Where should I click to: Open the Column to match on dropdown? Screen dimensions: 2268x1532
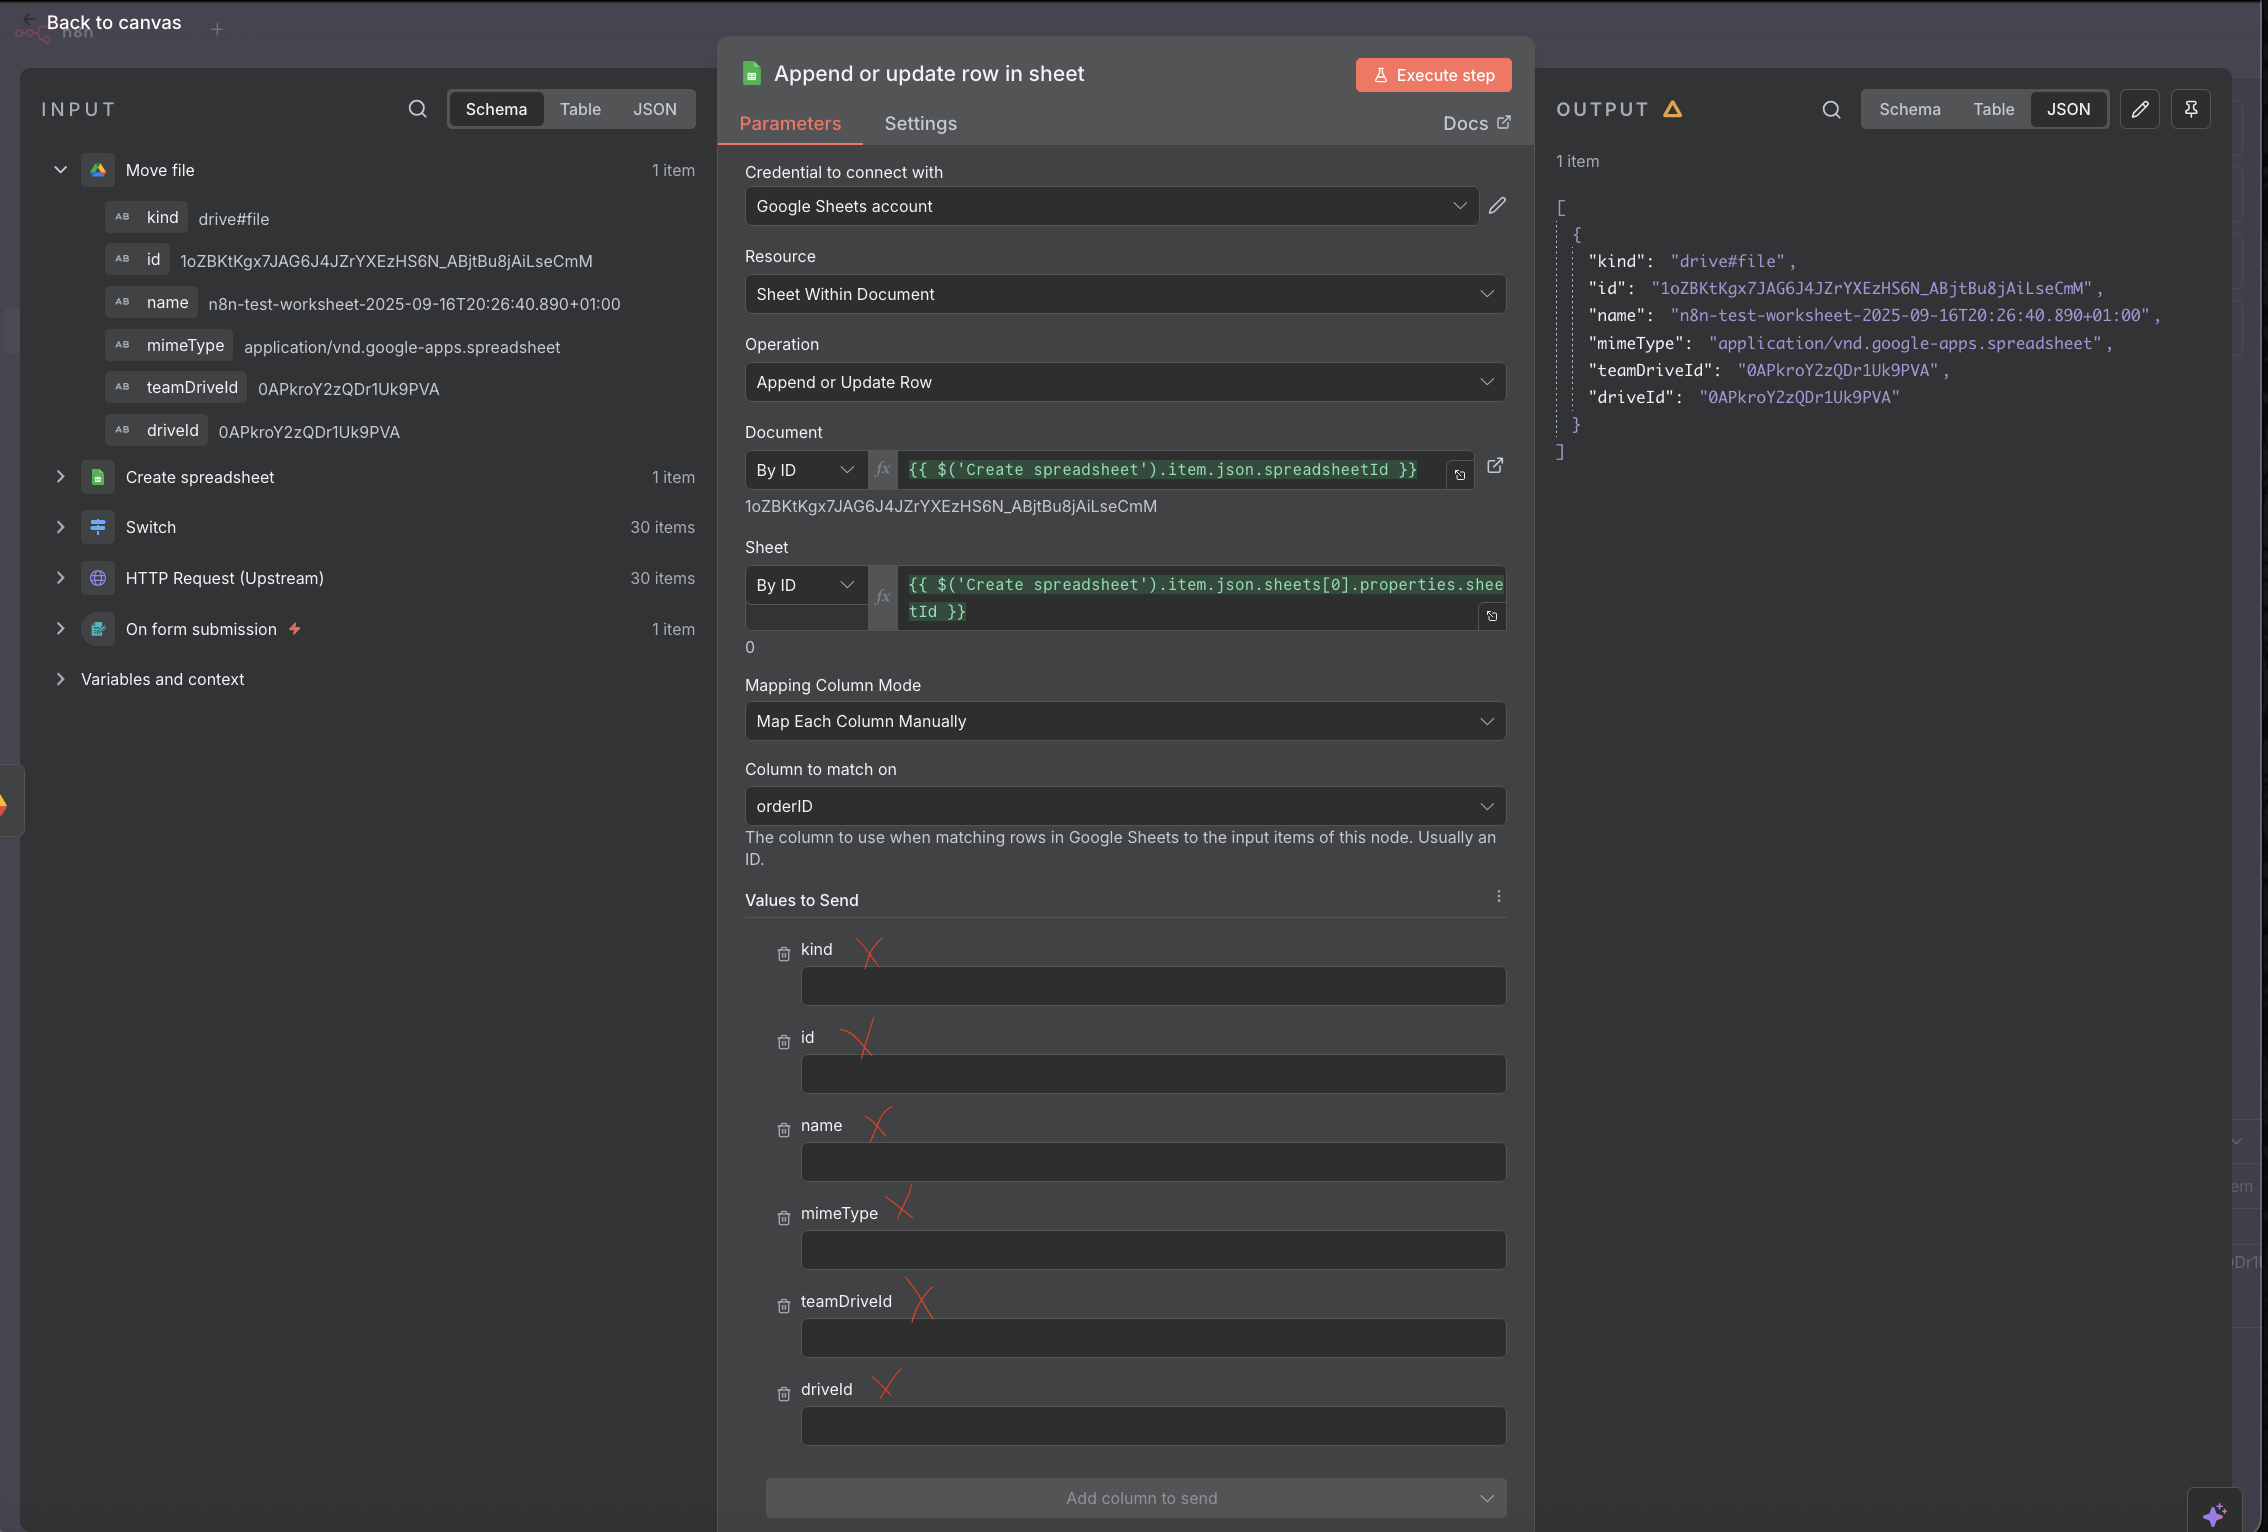1124,806
